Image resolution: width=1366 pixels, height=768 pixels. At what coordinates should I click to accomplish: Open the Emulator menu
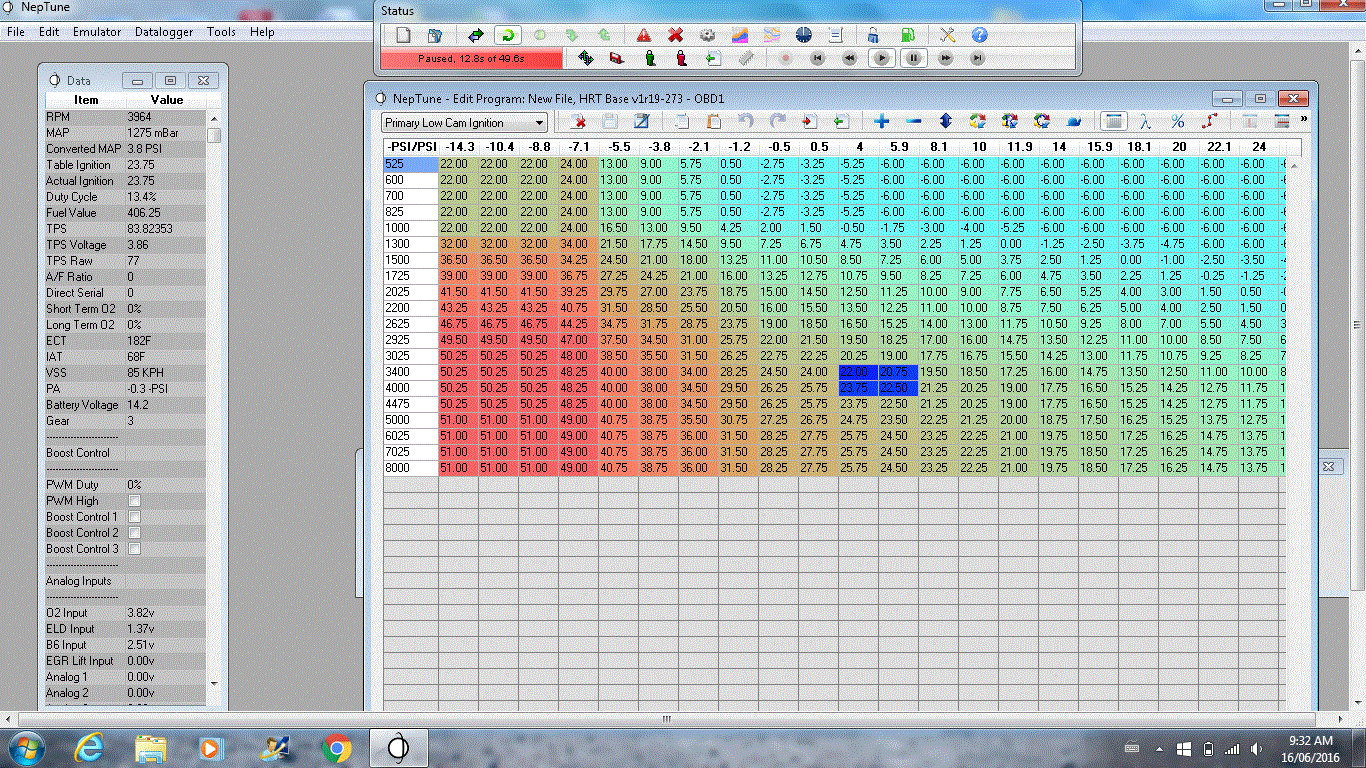[97, 32]
